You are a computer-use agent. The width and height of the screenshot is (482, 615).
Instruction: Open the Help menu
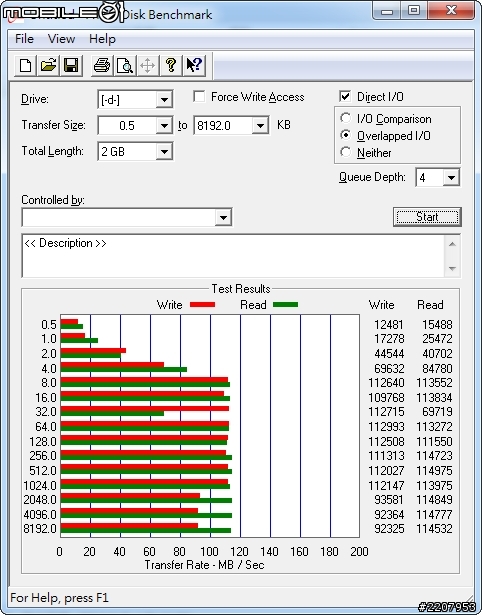[x=102, y=39]
